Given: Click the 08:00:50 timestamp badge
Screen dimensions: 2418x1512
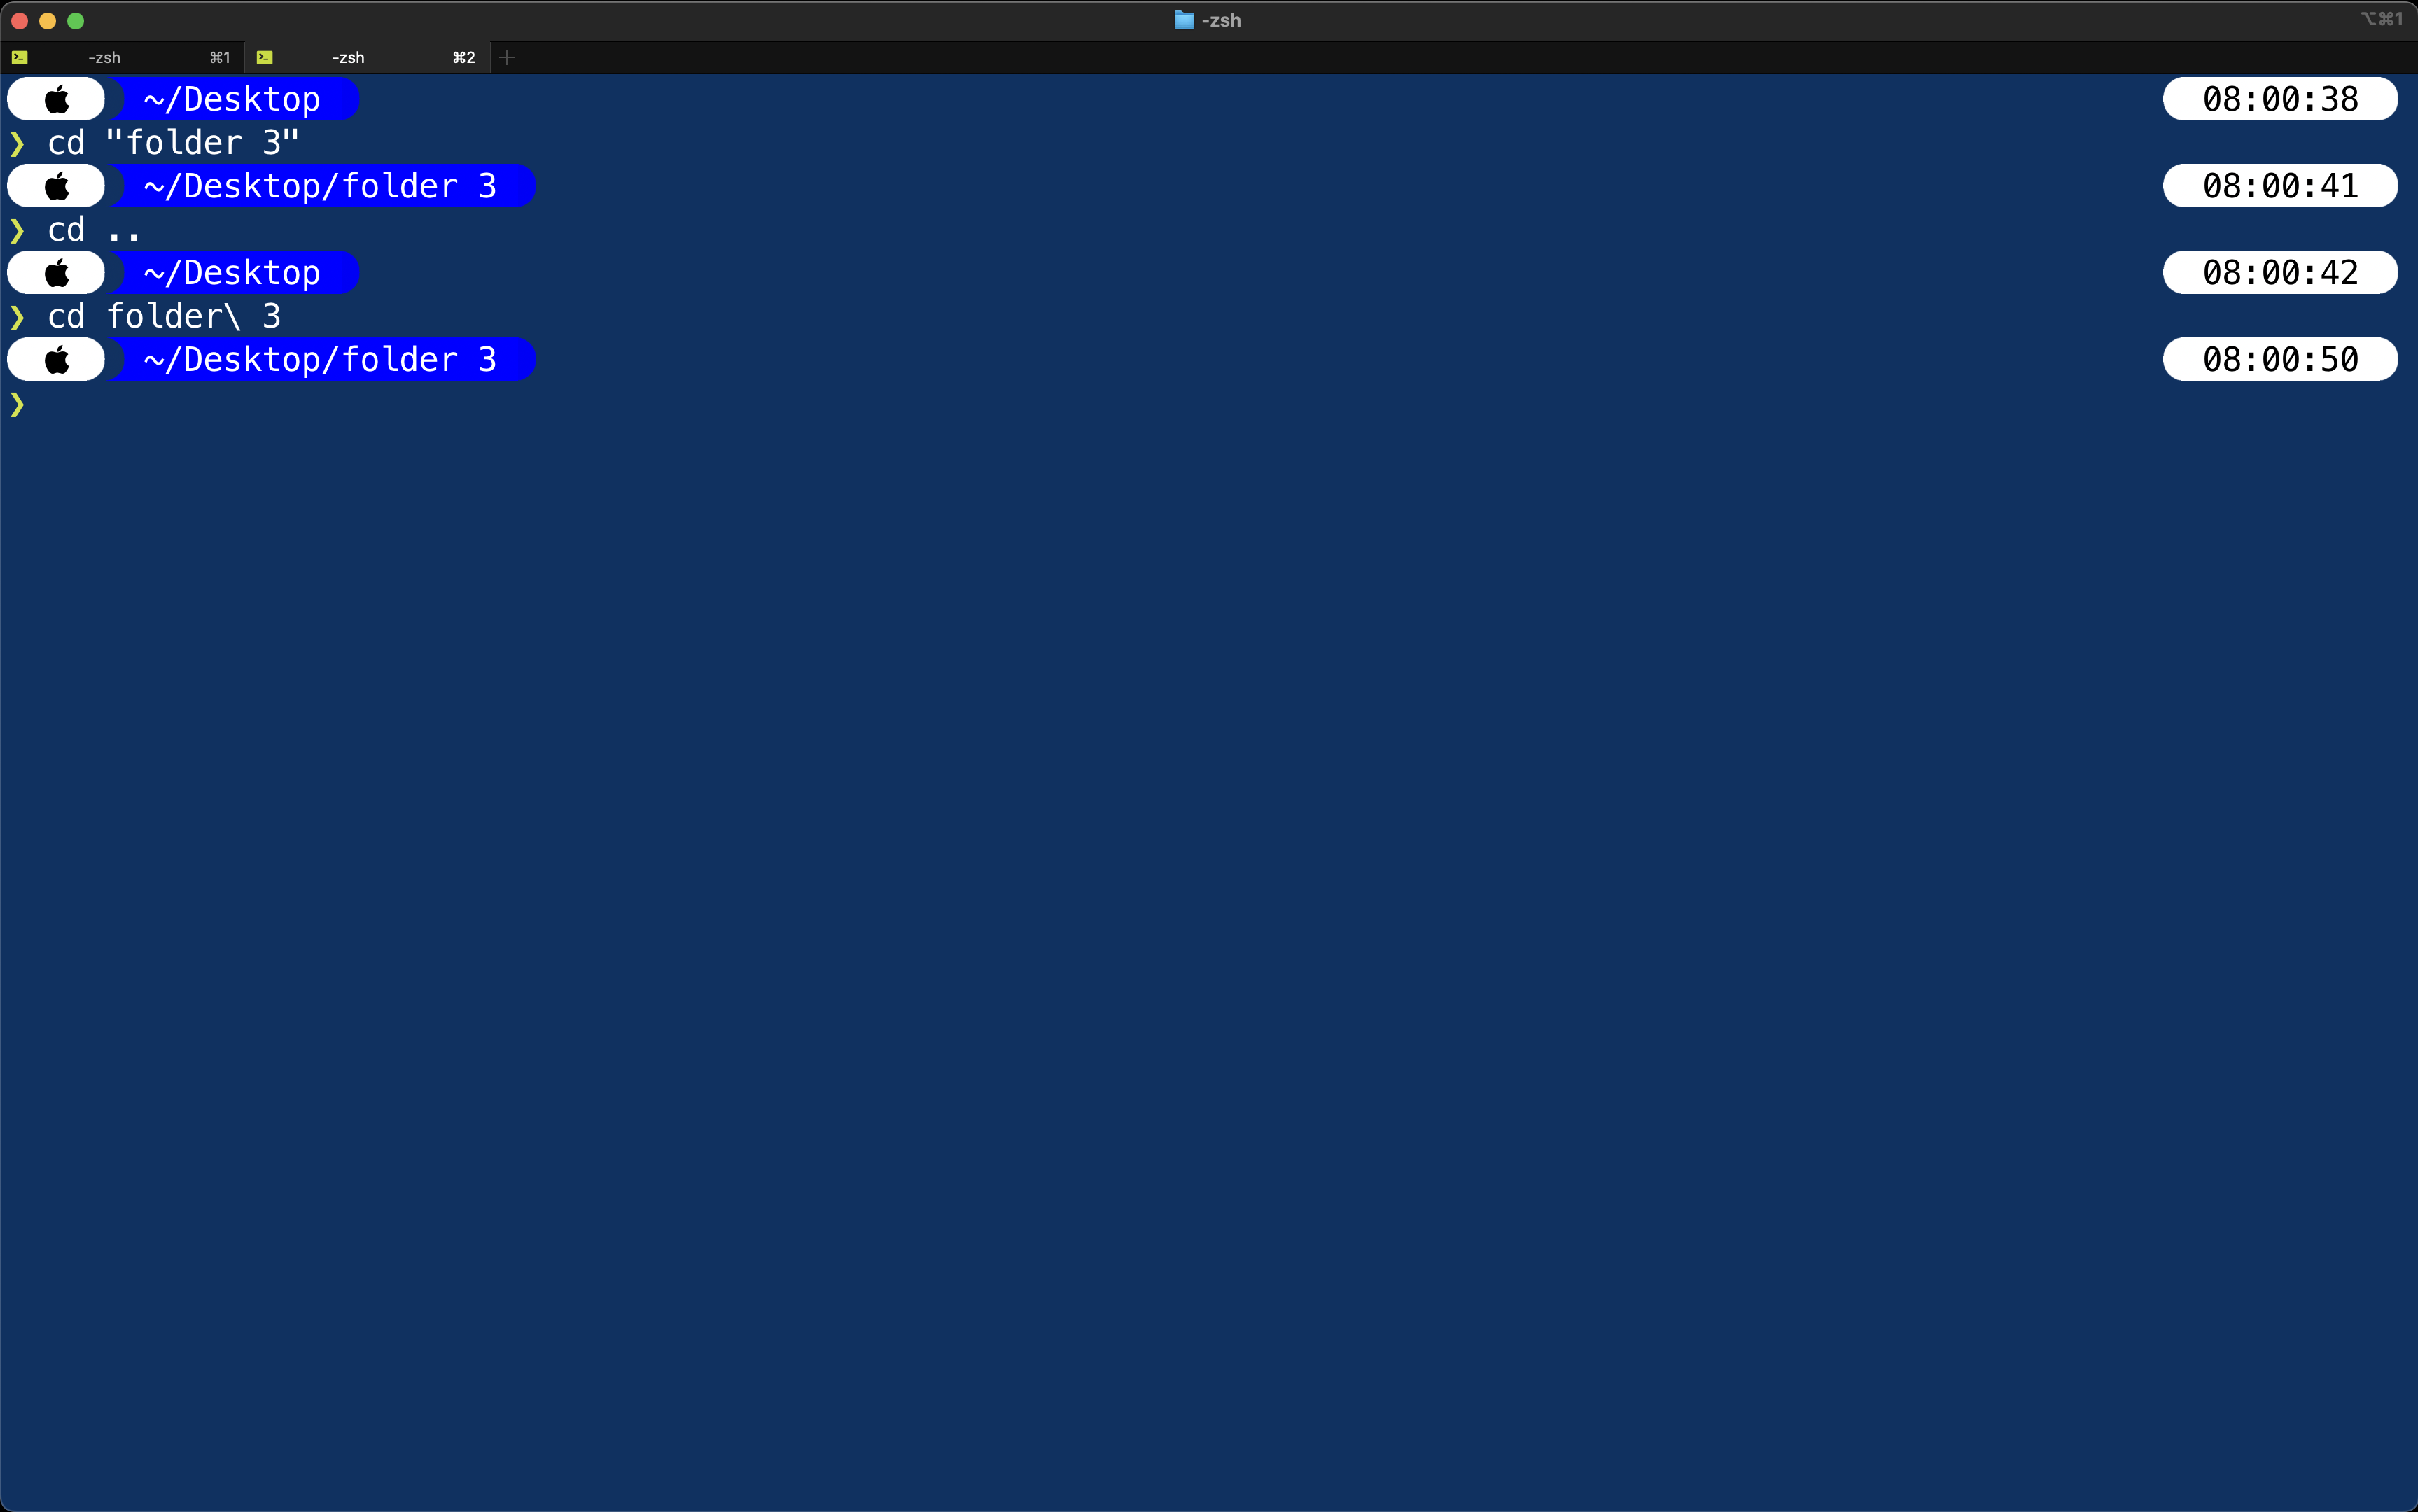Looking at the screenshot, I should tap(2280, 359).
